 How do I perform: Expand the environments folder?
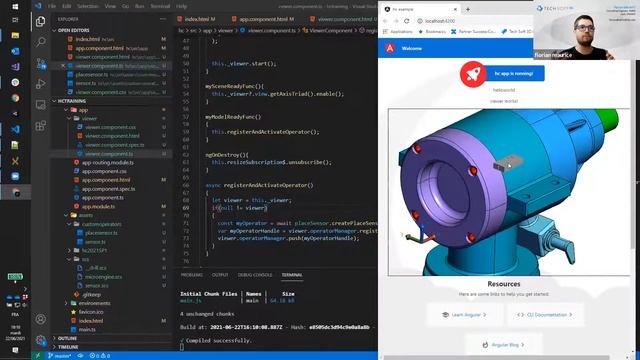click(66, 303)
